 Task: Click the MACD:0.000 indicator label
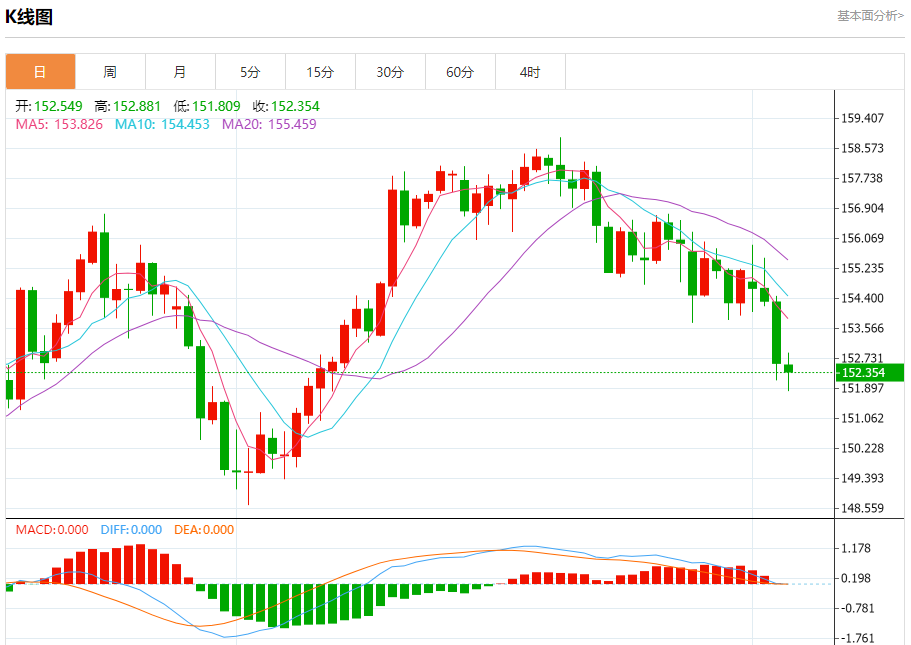pos(52,530)
